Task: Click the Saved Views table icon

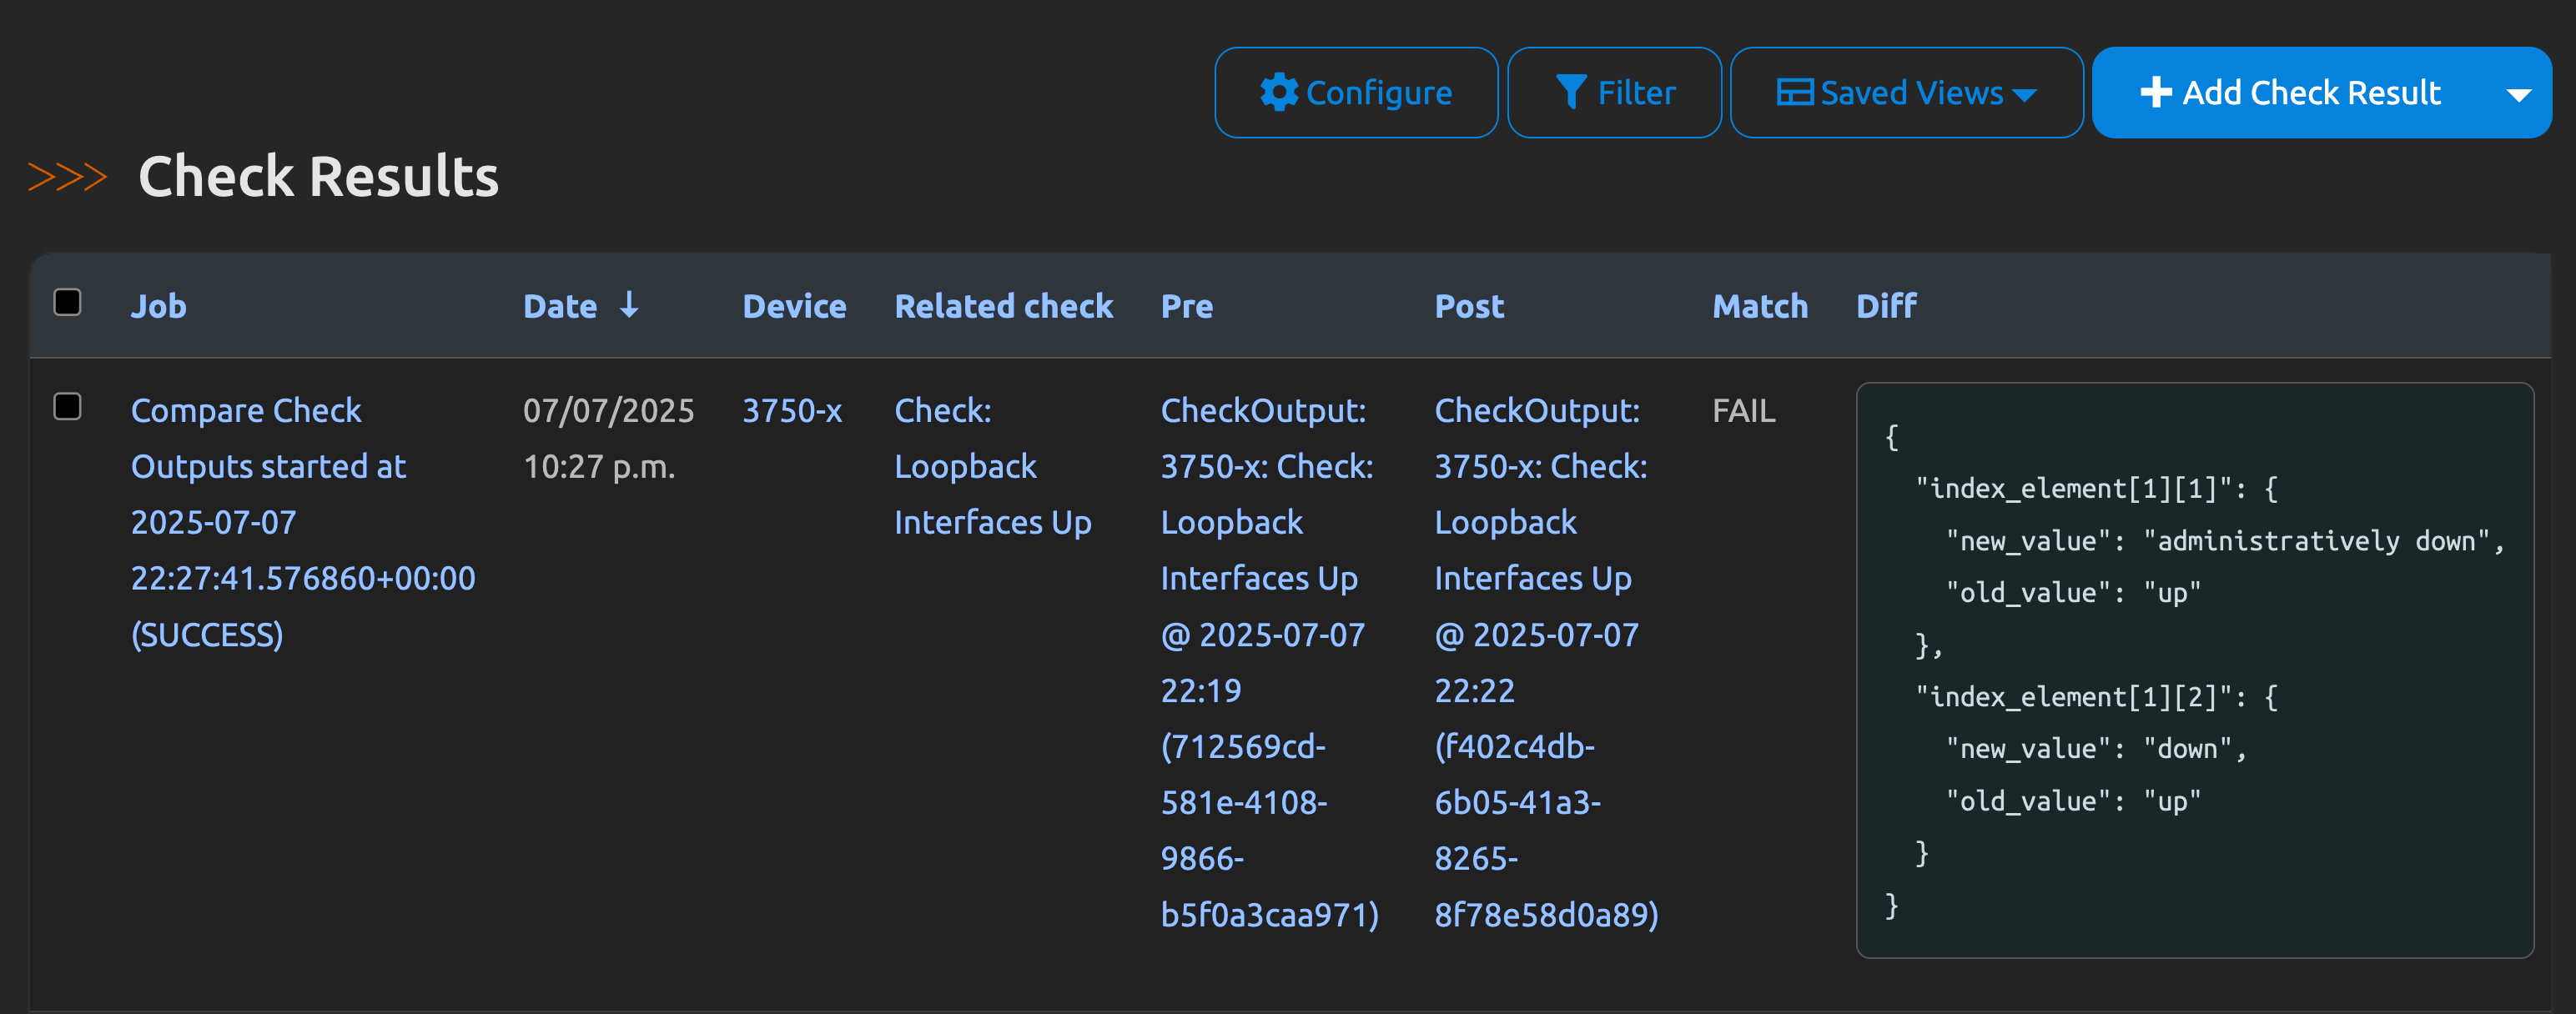Action: point(1794,92)
